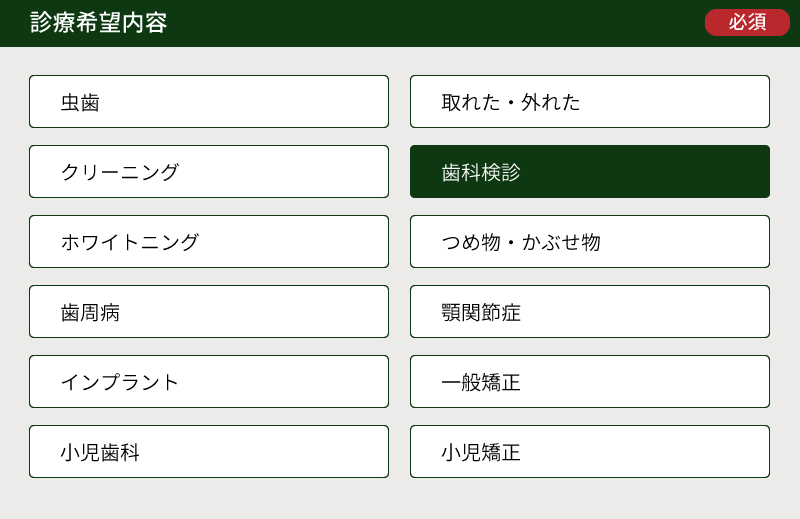Click the dark green selected checkup button
The width and height of the screenshot is (800, 519).
tap(589, 172)
